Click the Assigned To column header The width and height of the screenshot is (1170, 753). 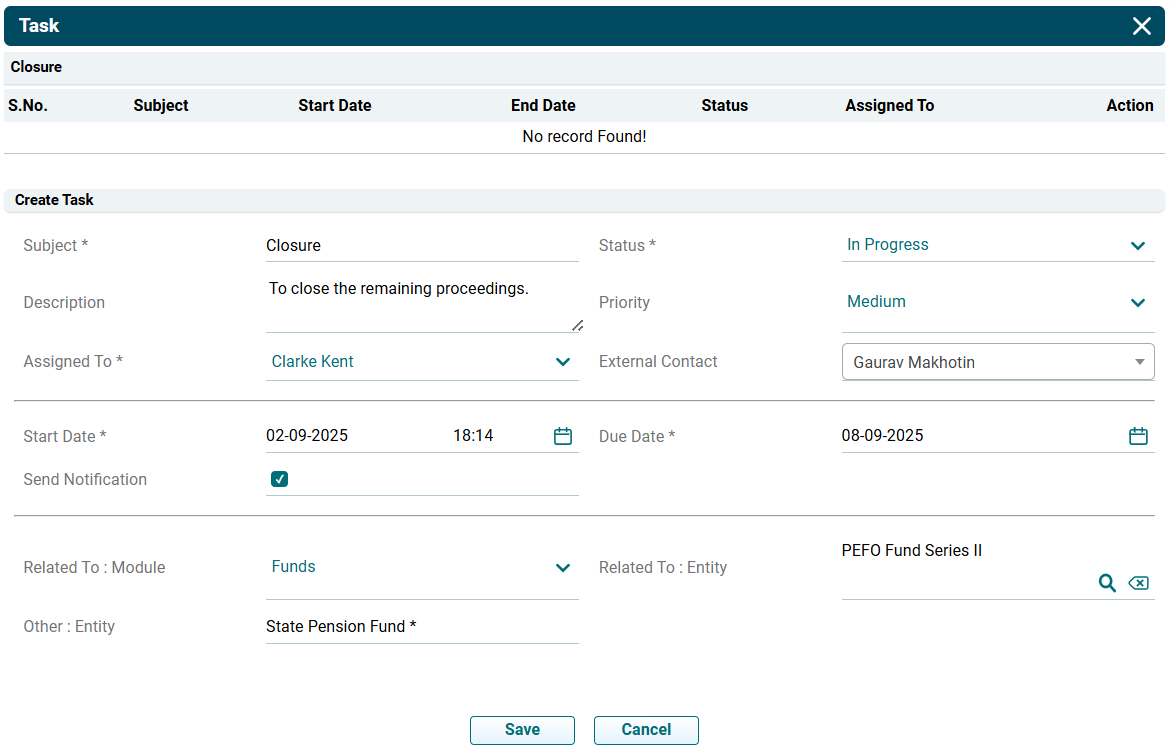(x=889, y=105)
